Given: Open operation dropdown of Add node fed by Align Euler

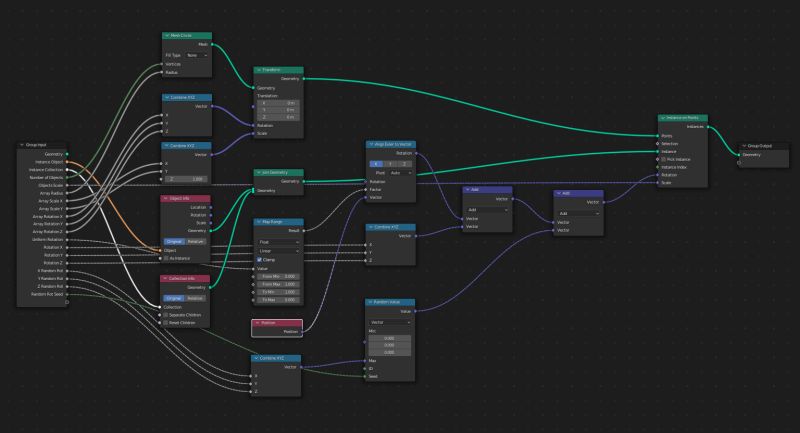Looking at the screenshot, I should pyautogui.click(x=487, y=210).
